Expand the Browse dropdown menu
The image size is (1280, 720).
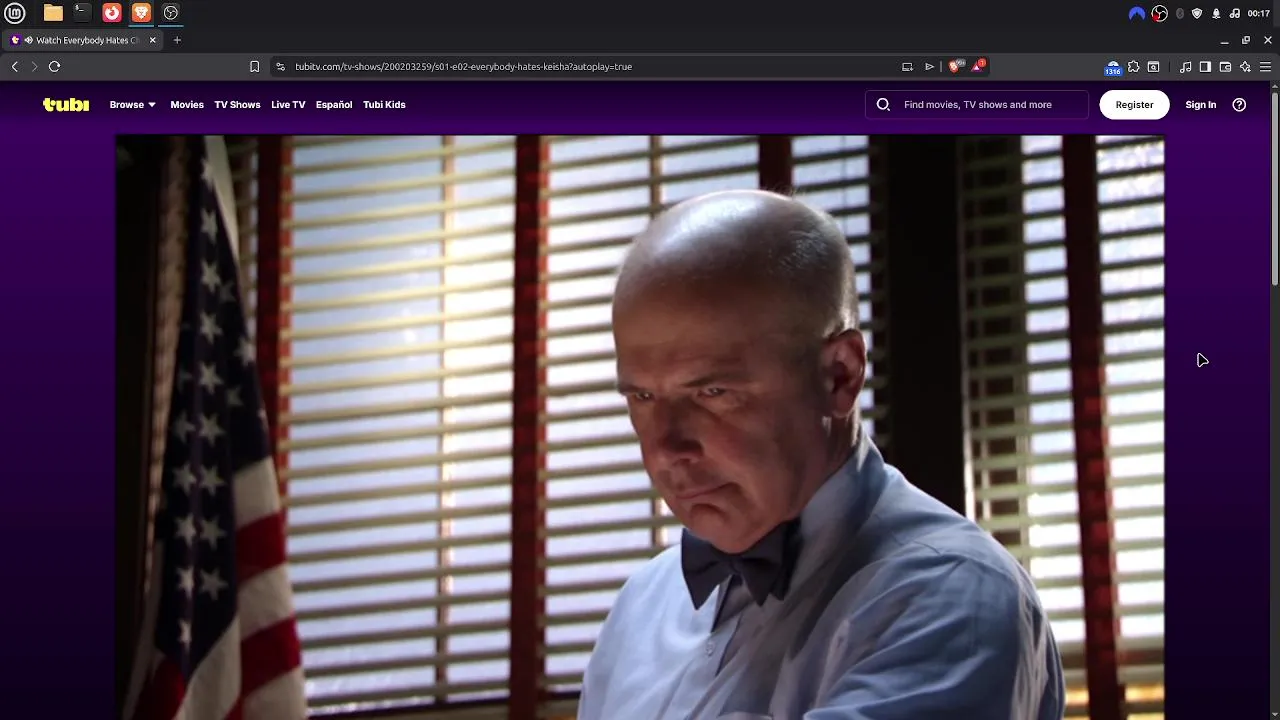click(x=132, y=104)
